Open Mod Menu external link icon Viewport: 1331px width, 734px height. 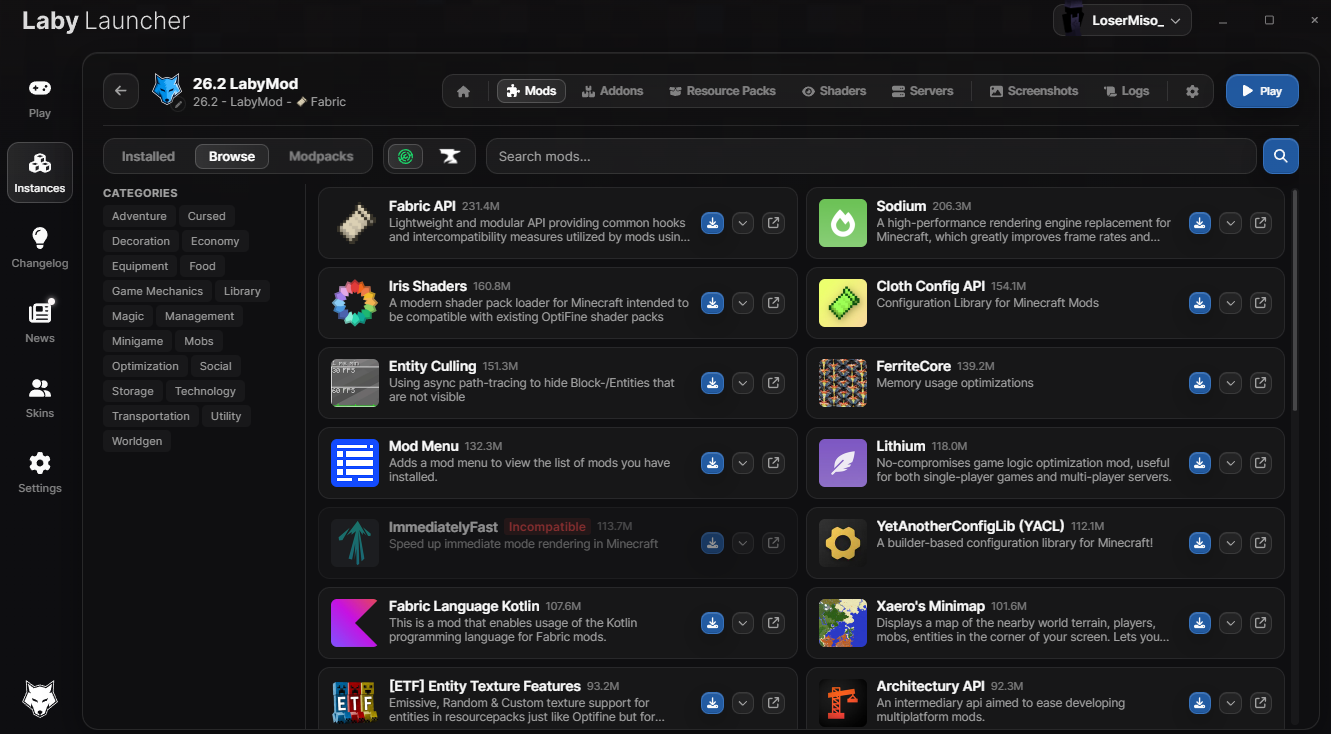pyautogui.click(x=773, y=463)
